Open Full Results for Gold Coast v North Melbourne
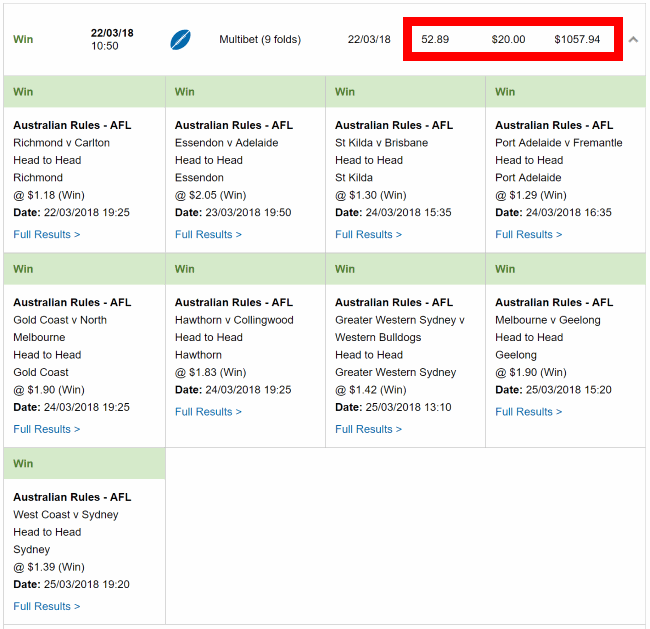Image resolution: width=650 pixels, height=629 pixels. click(x=46, y=429)
